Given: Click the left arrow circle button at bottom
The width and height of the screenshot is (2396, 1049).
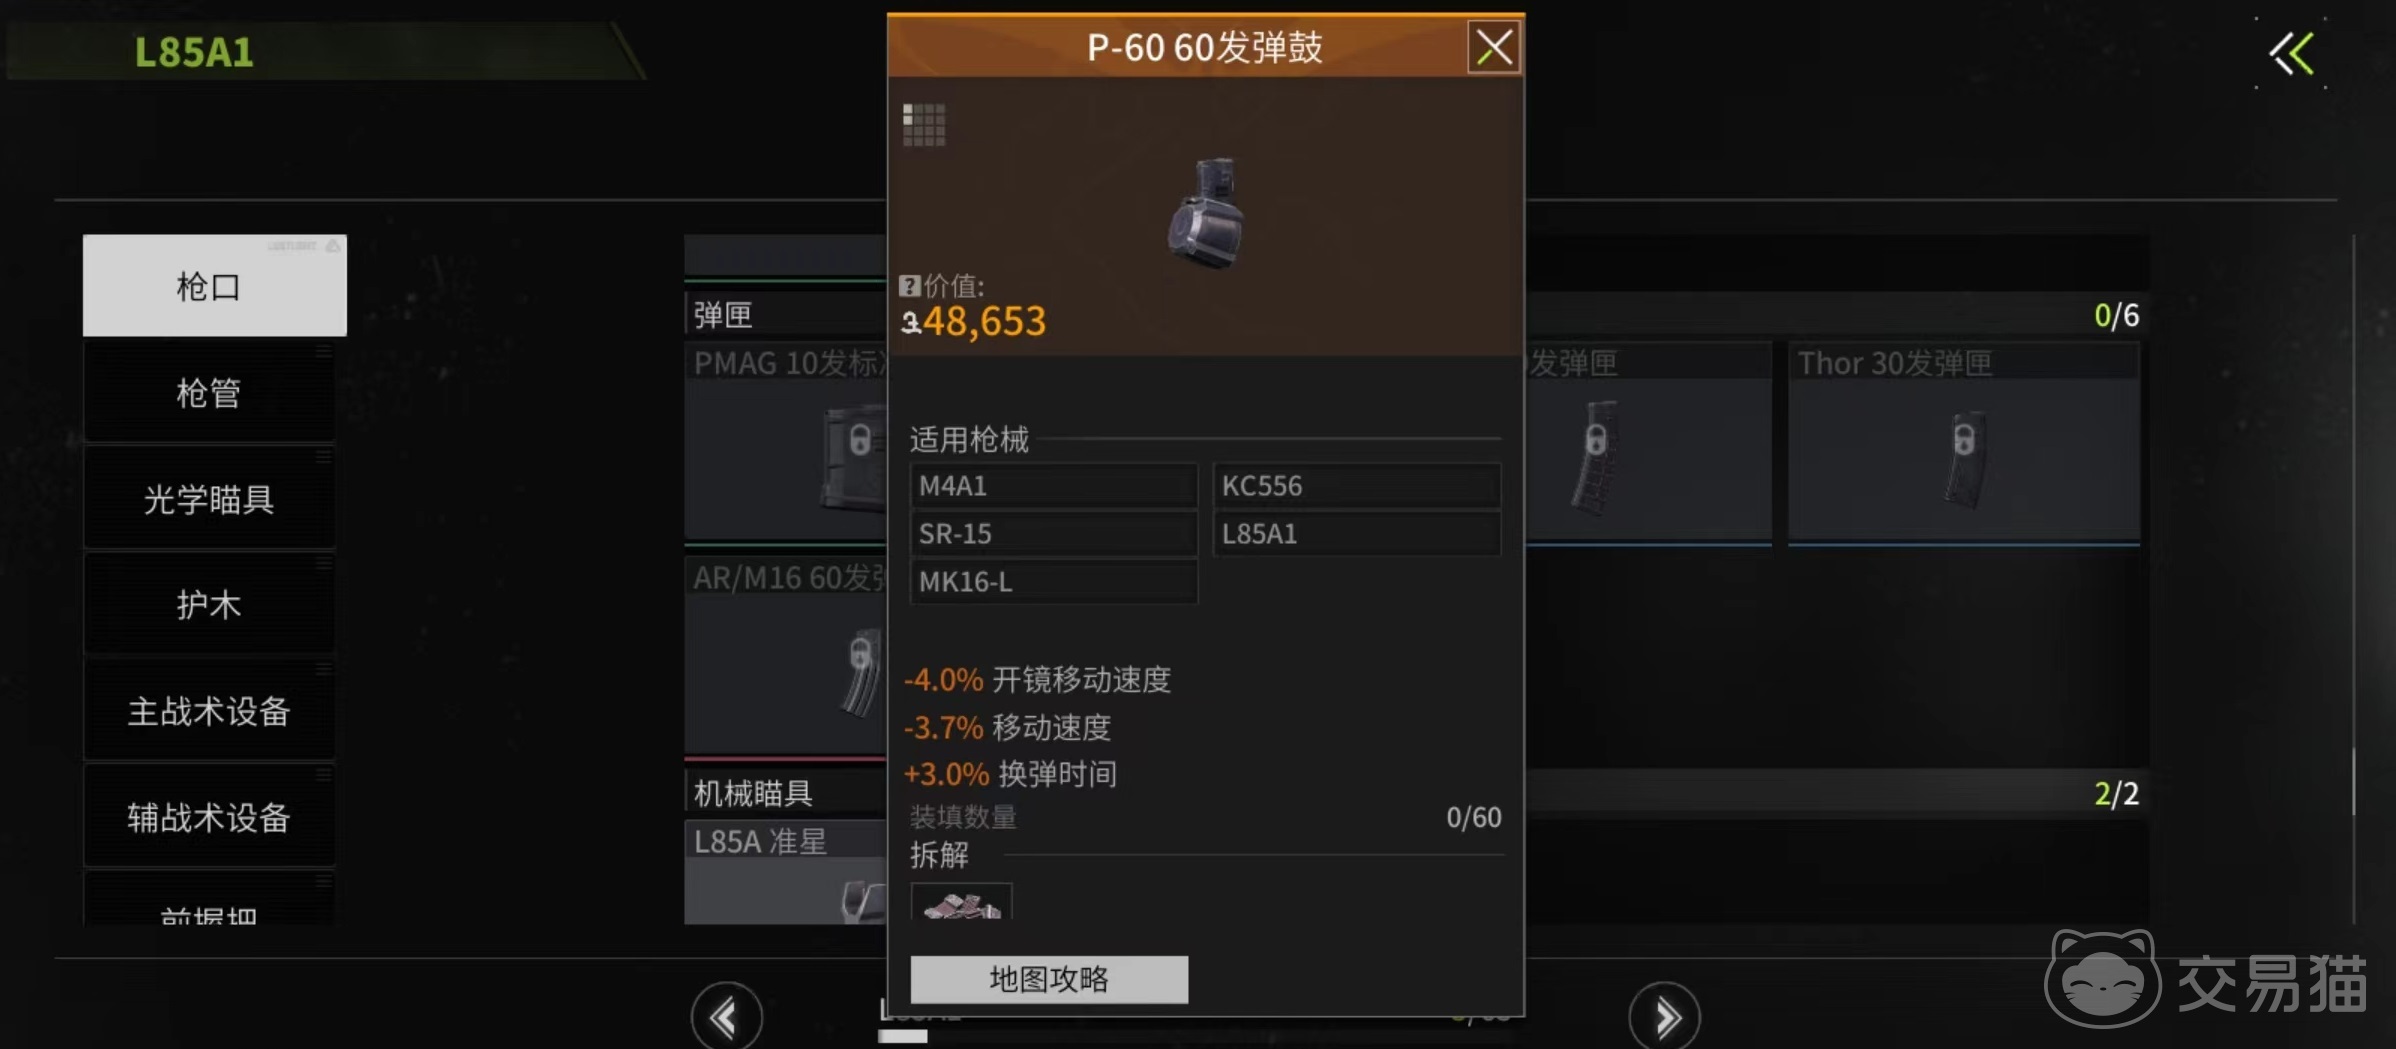Looking at the screenshot, I should coord(726,1017).
